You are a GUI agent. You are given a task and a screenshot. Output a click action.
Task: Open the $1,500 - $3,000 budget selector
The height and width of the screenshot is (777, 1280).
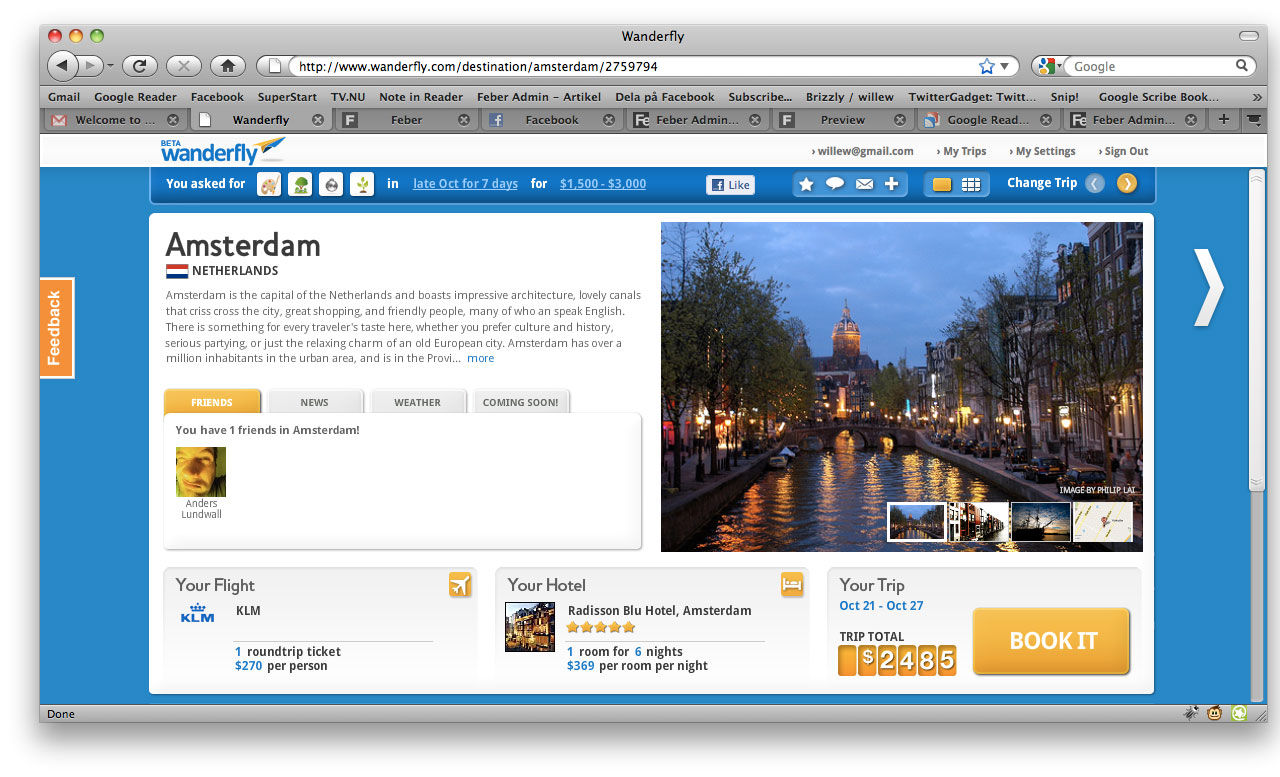point(602,184)
